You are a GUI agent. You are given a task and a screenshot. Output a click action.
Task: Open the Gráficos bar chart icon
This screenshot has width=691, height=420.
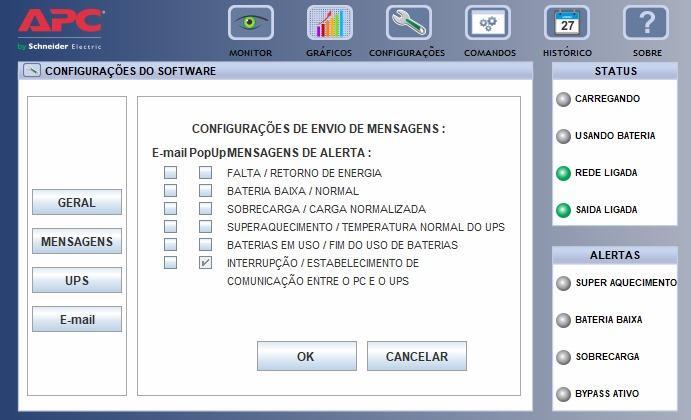click(x=330, y=23)
